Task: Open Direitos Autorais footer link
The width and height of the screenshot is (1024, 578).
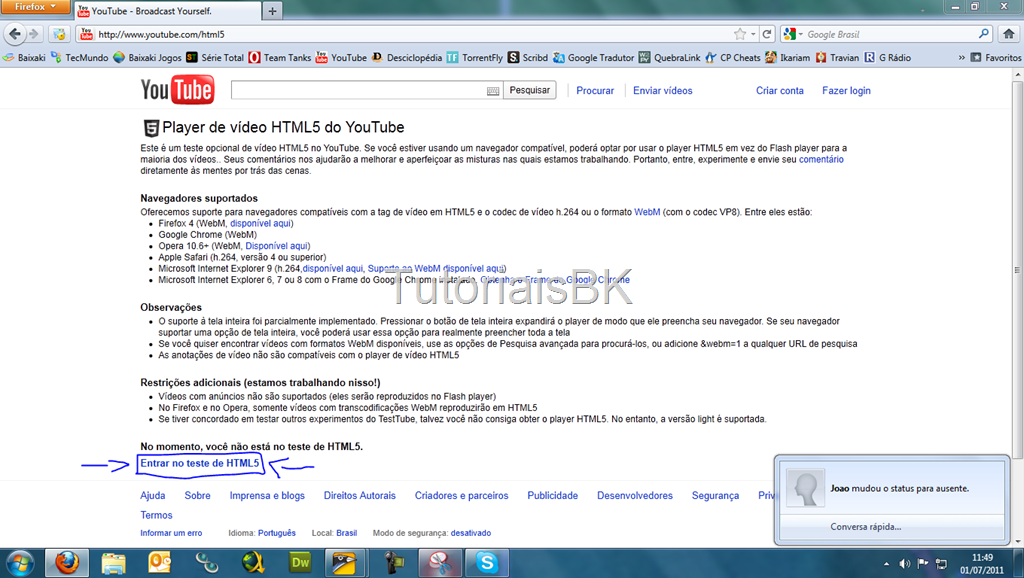Action: [359, 496]
